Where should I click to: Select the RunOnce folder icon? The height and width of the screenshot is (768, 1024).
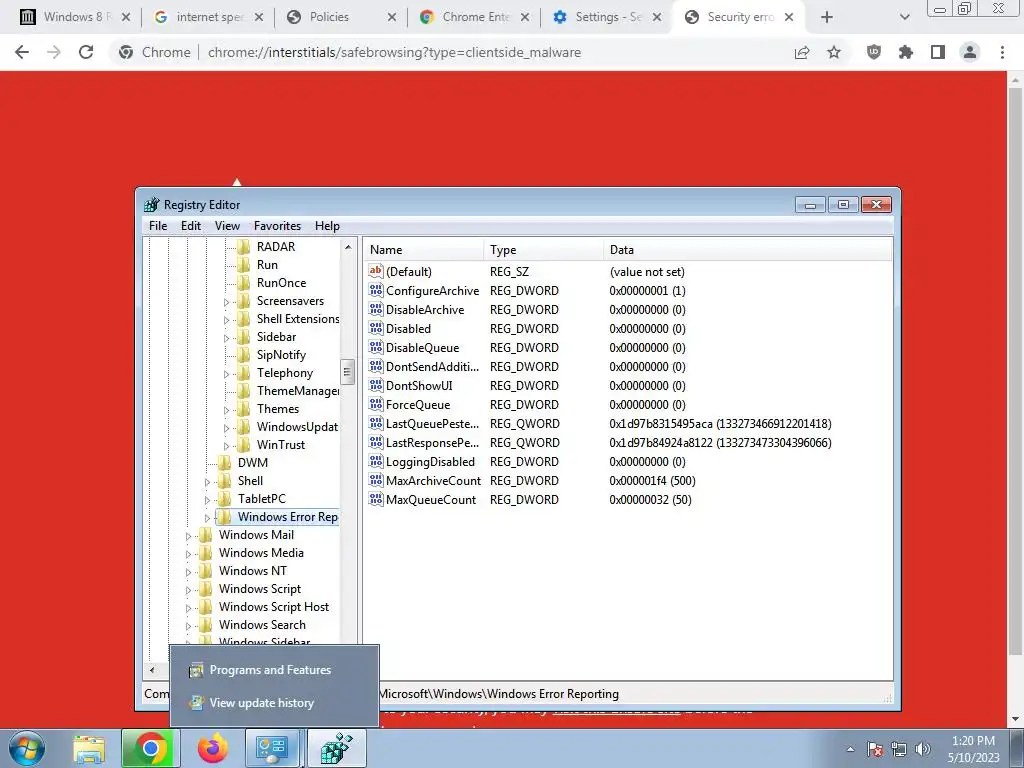(244, 283)
